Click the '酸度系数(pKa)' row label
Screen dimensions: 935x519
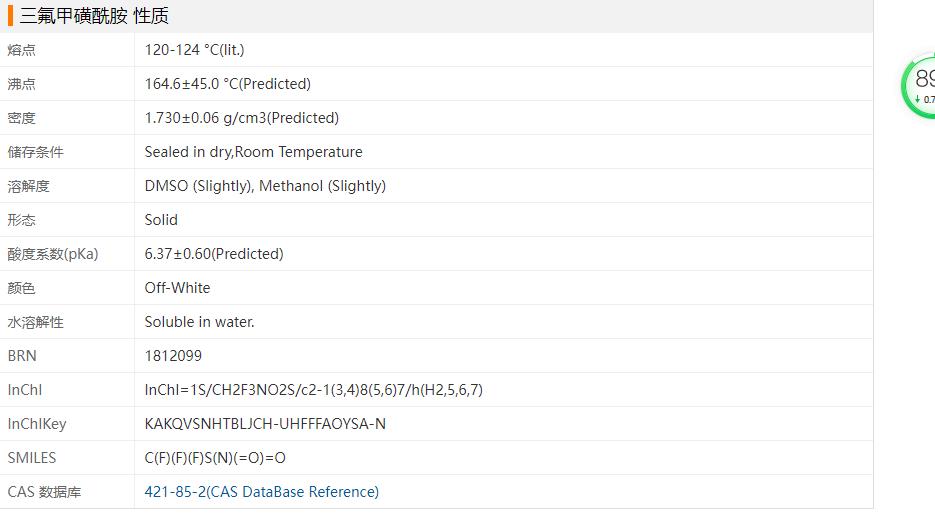tap(53, 254)
